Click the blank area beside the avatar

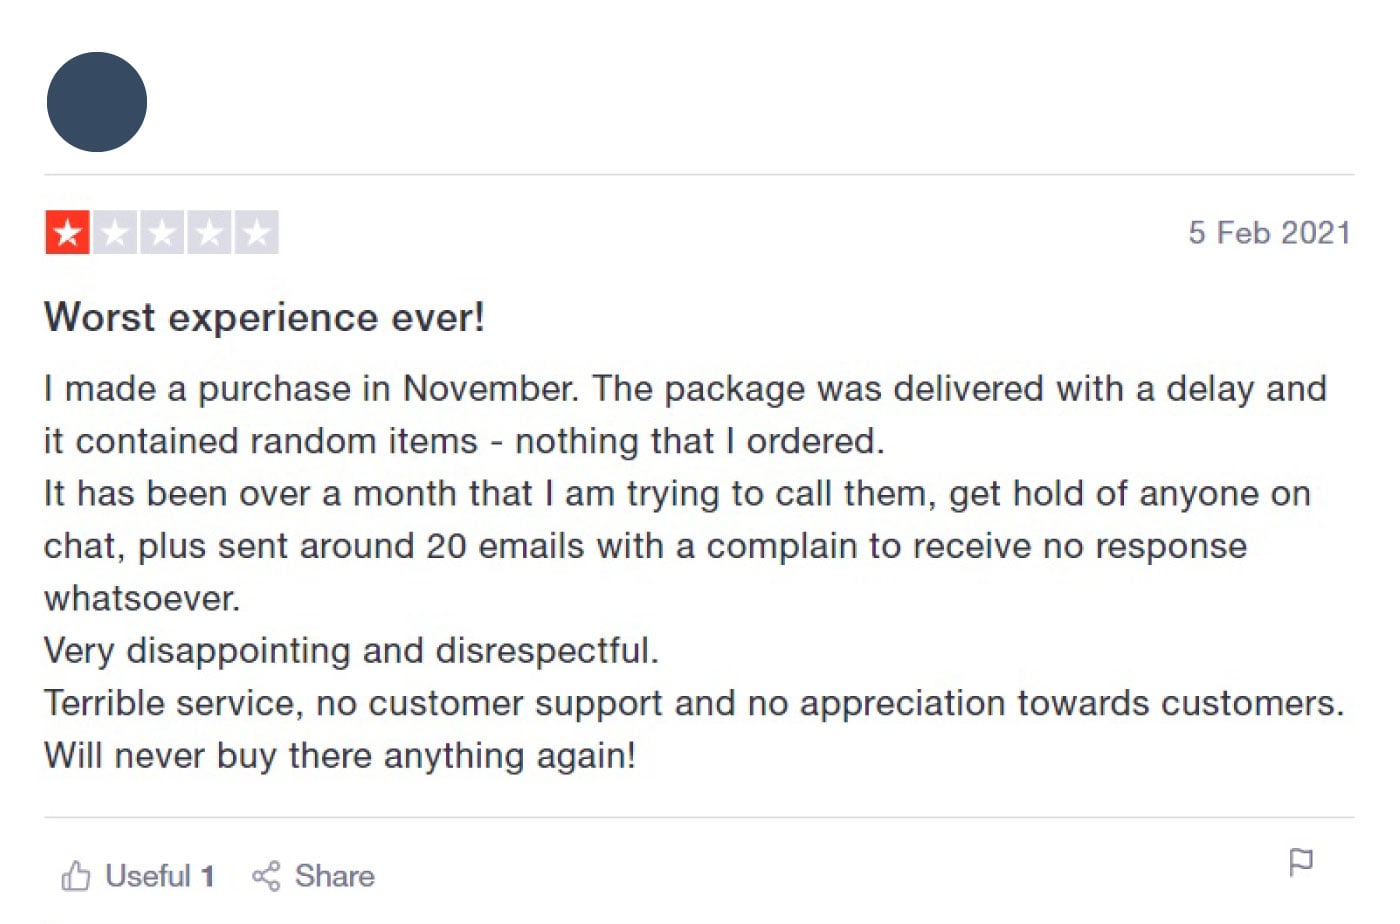700,100
